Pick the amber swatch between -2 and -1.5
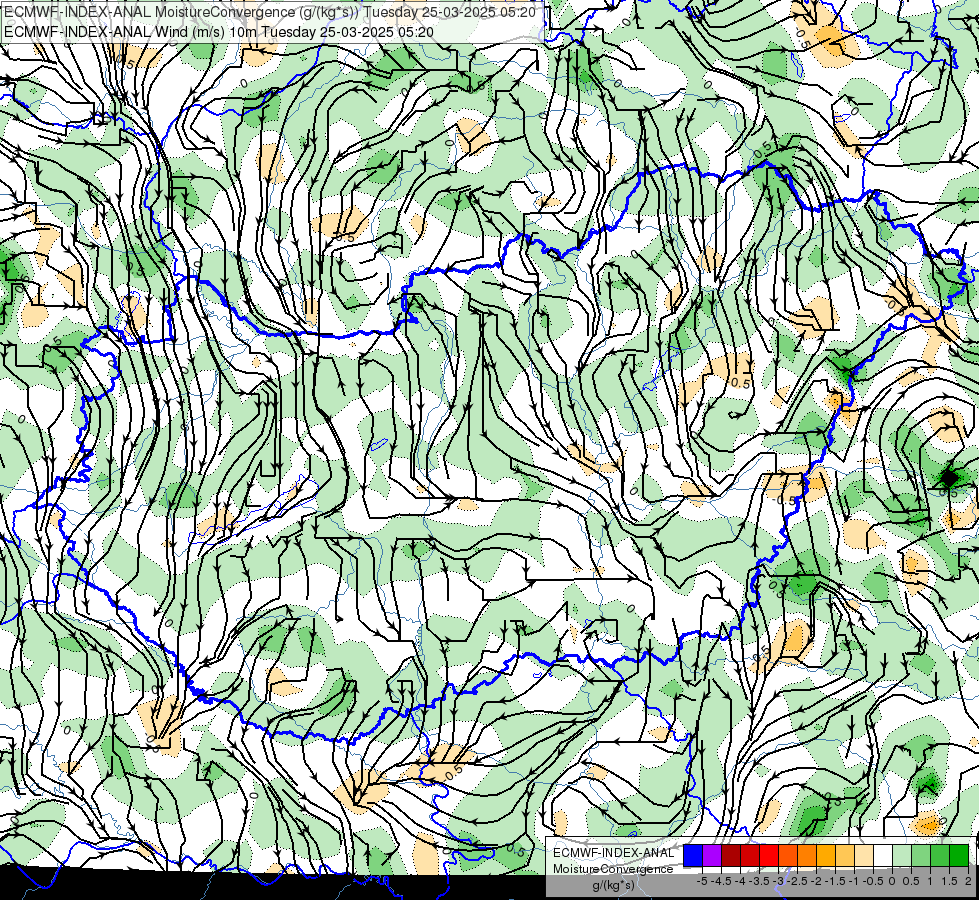The height and width of the screenshot is (900, 979). (x=826, y=856)
